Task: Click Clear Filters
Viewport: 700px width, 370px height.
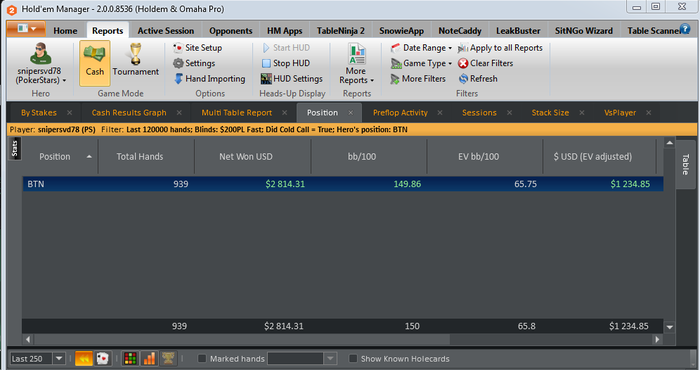Action: 486,63
